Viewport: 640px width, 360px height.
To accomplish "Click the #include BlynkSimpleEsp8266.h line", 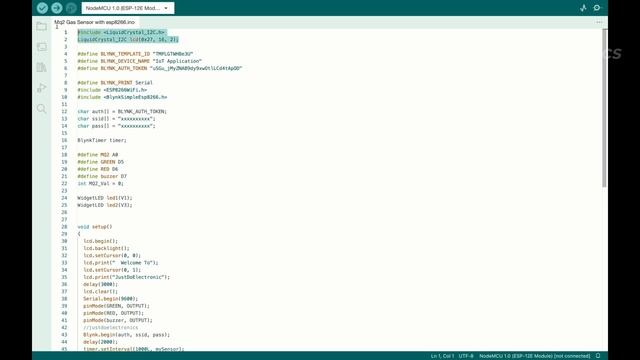I will tap(122, 97).
